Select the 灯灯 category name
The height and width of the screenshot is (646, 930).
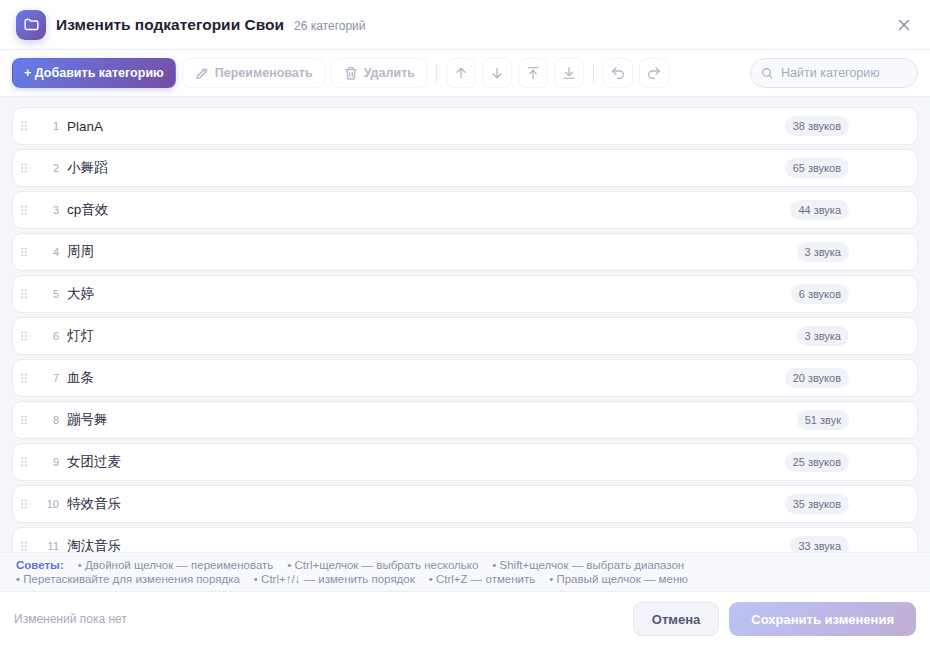pos(80,336)
